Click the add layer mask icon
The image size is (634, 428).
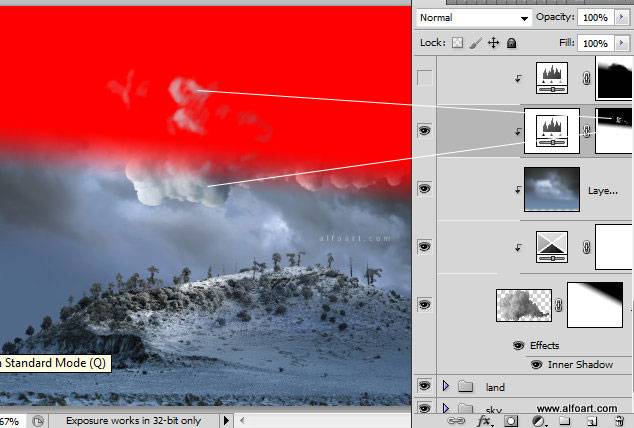click(x=511, y=421)
